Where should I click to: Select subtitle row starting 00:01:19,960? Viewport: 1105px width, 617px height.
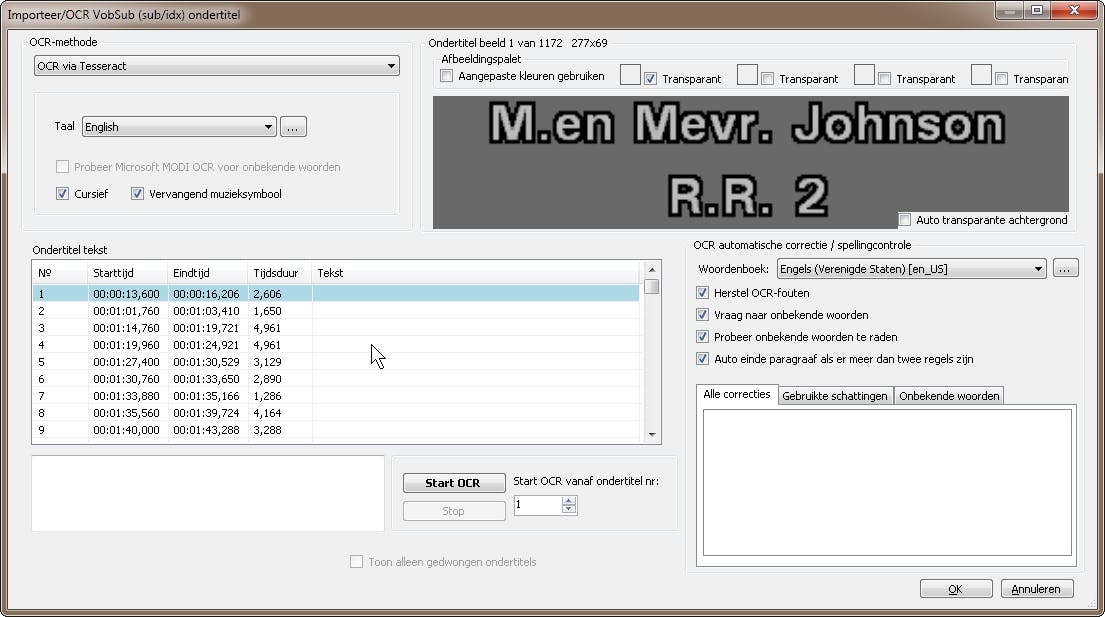pos(335,345)
